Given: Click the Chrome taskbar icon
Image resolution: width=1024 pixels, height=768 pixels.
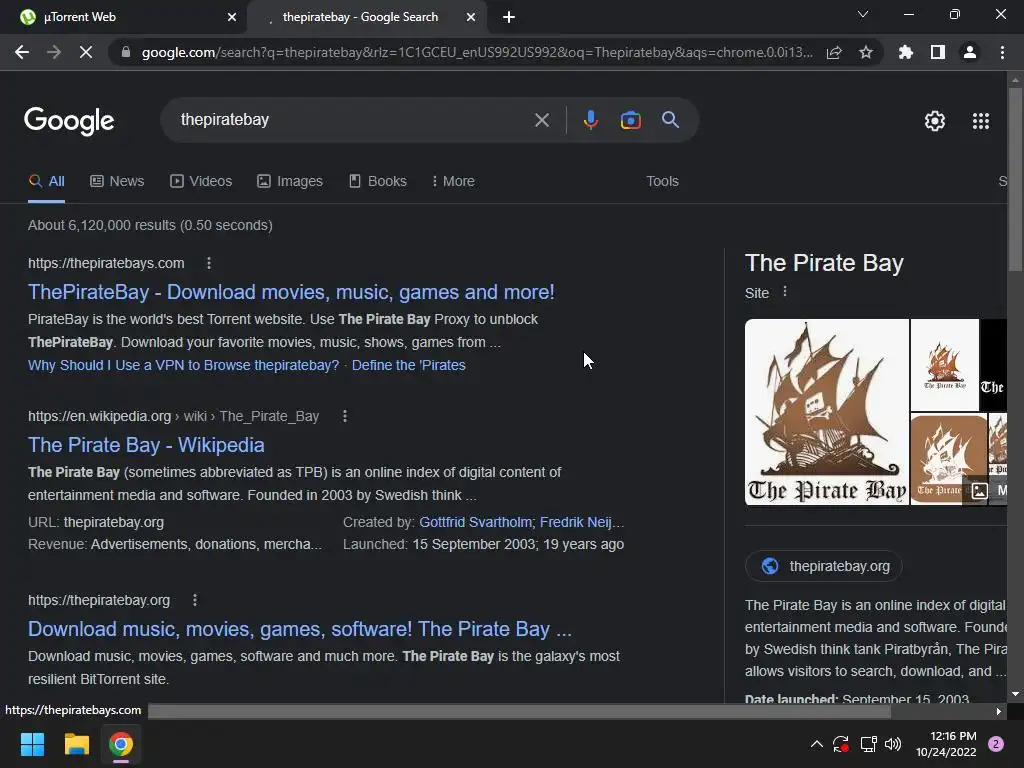Looking at the screenshot, I should pyautogui.click(x=121, y=744).
